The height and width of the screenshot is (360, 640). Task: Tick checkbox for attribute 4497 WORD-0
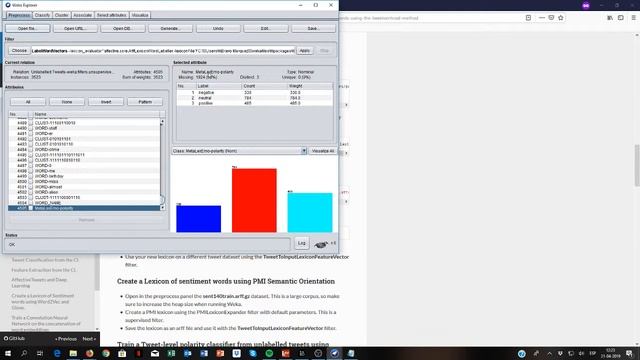click(31, 166)
